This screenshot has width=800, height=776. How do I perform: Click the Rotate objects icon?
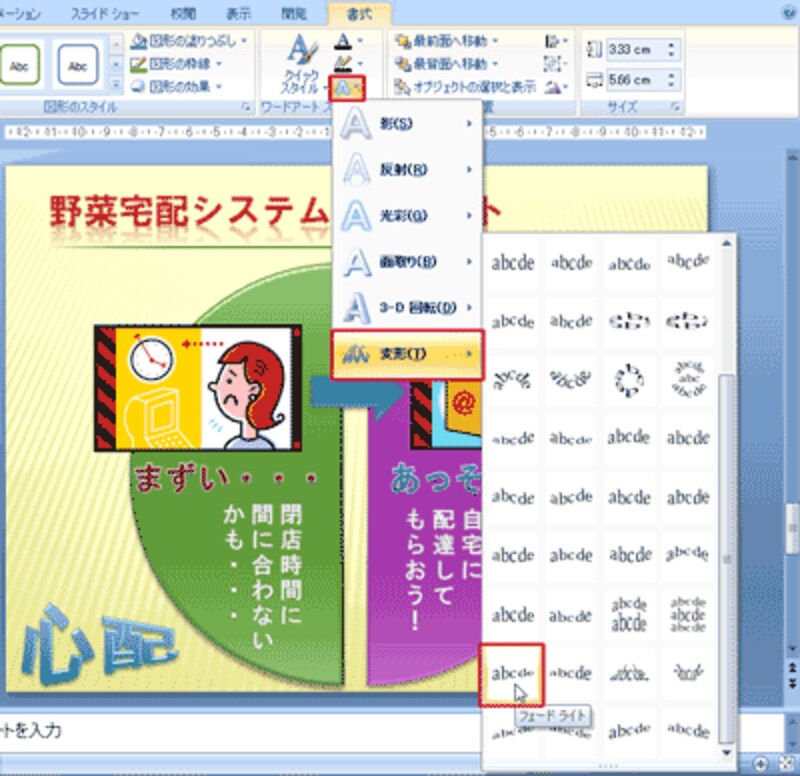point(552,87)
